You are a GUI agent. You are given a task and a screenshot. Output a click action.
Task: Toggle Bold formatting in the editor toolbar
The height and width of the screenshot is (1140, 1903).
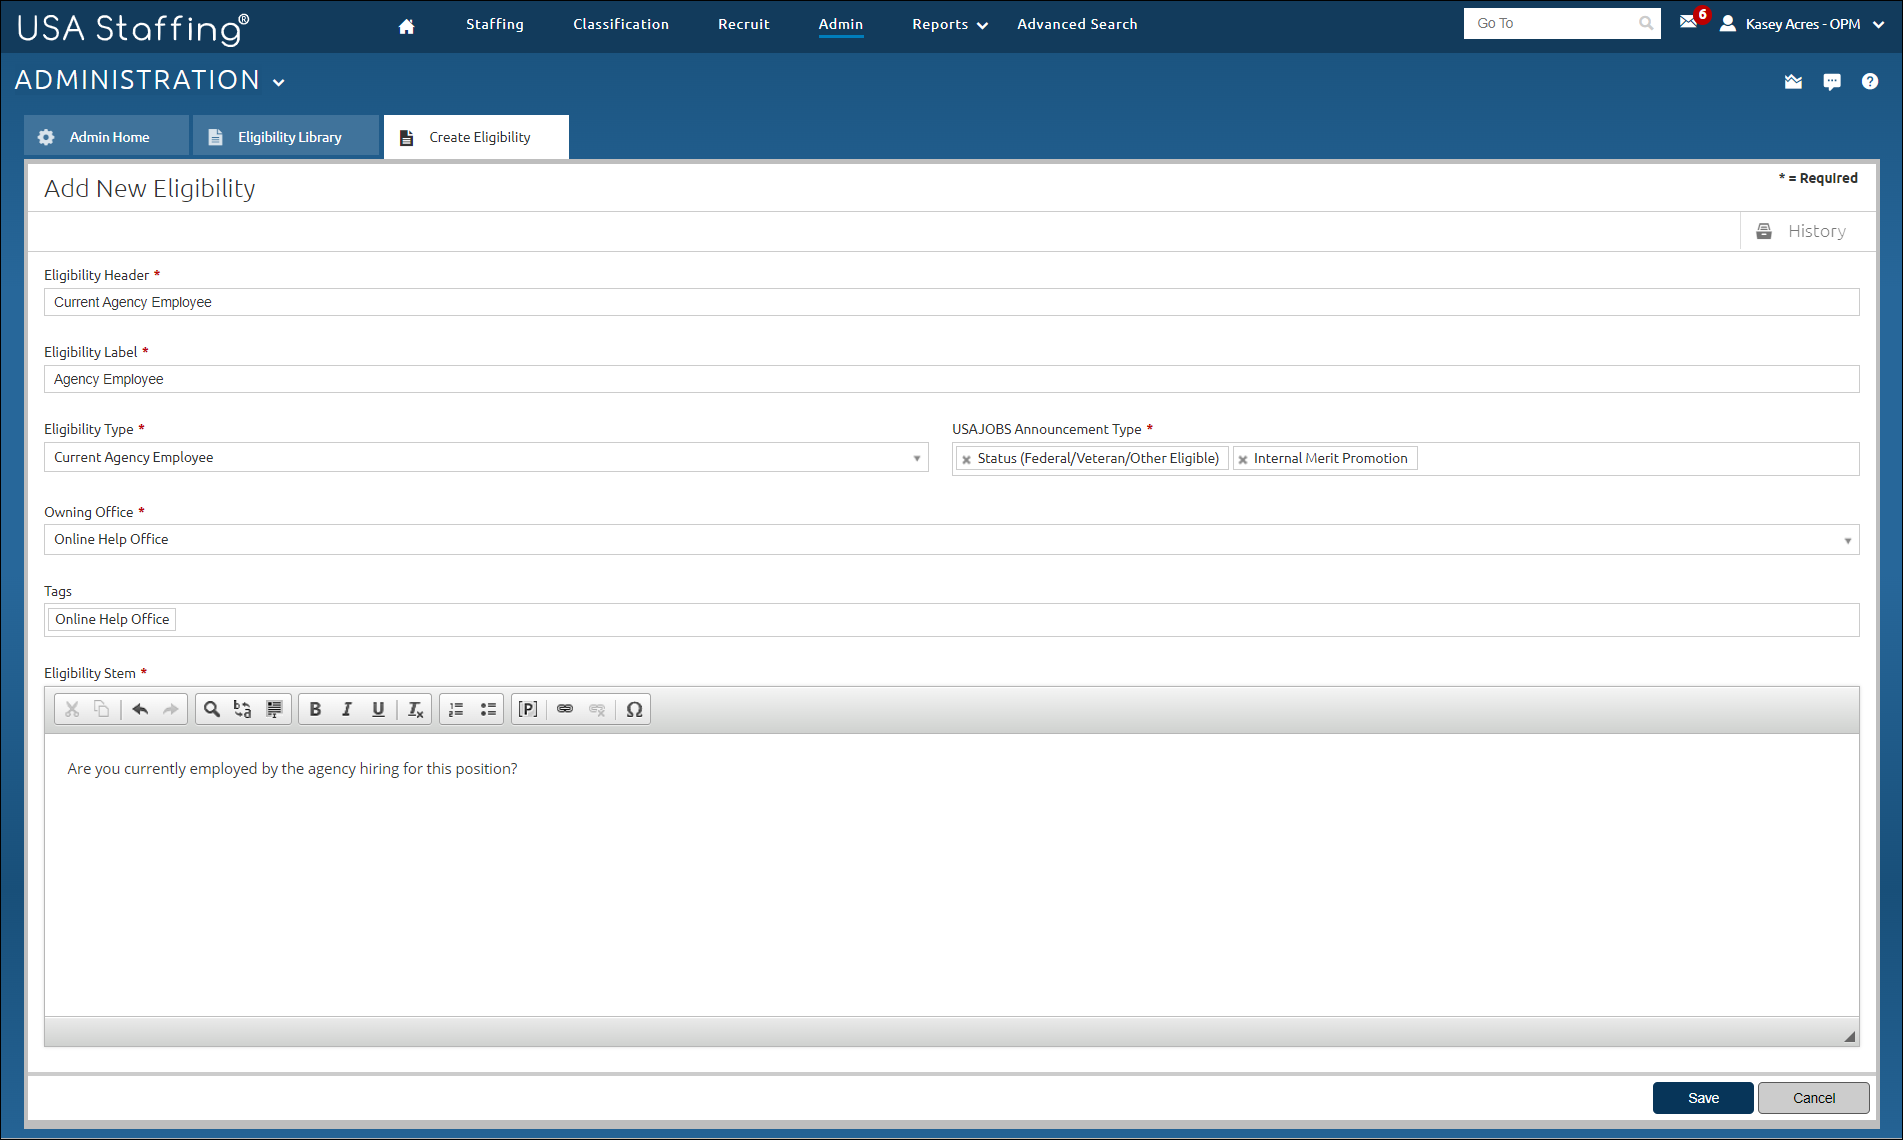[315, 709]
